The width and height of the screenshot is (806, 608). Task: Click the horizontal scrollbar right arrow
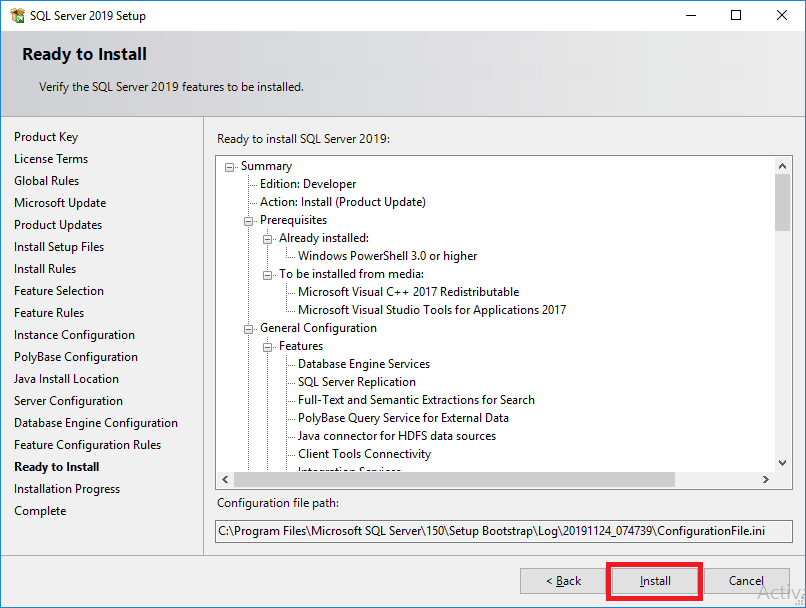[766, 480]
